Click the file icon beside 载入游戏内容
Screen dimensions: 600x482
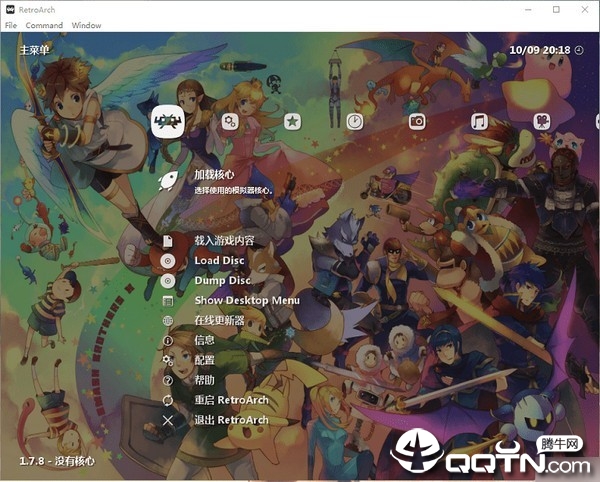coord(168,241)
